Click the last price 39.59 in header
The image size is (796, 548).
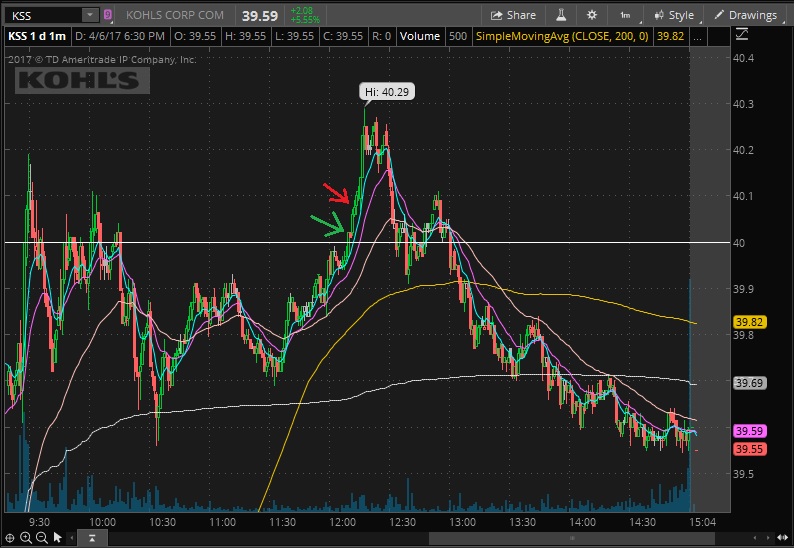pyautogui.click(x=260, y=16)
